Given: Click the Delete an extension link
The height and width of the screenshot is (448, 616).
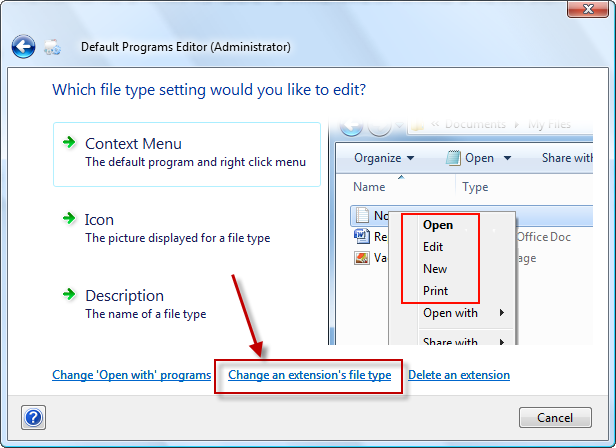Looking at the screenshot, I should point(459,375).
